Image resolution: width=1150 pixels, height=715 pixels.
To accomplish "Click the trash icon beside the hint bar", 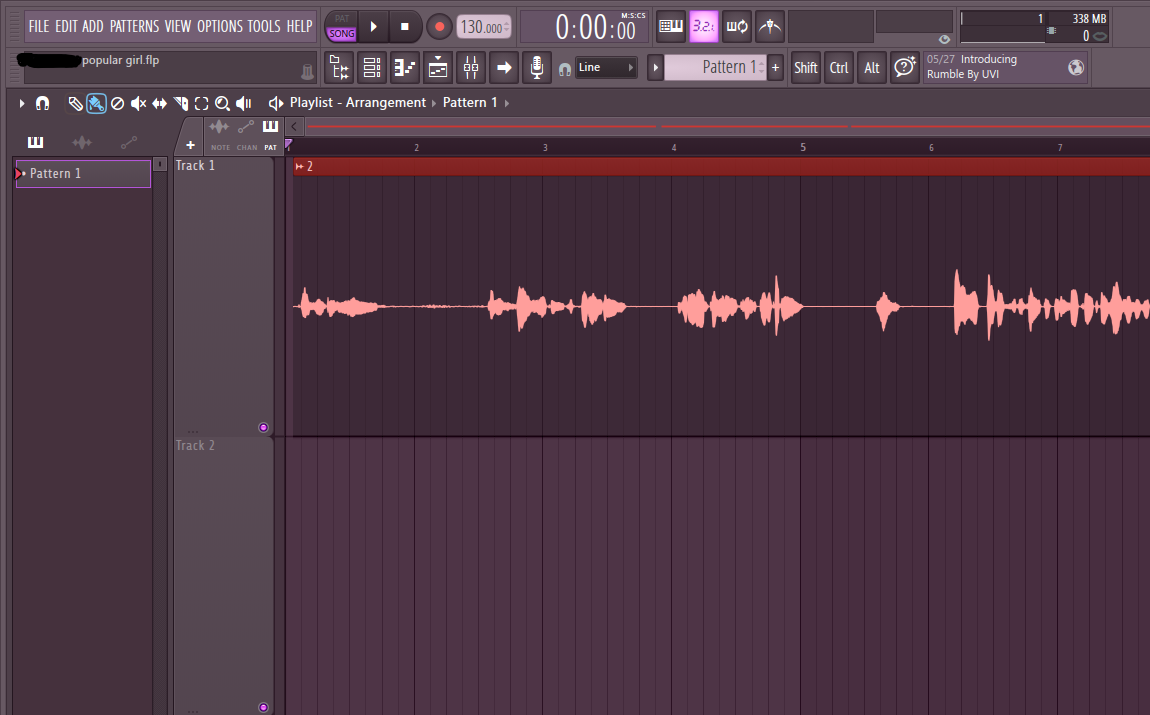I will (307, 71).
